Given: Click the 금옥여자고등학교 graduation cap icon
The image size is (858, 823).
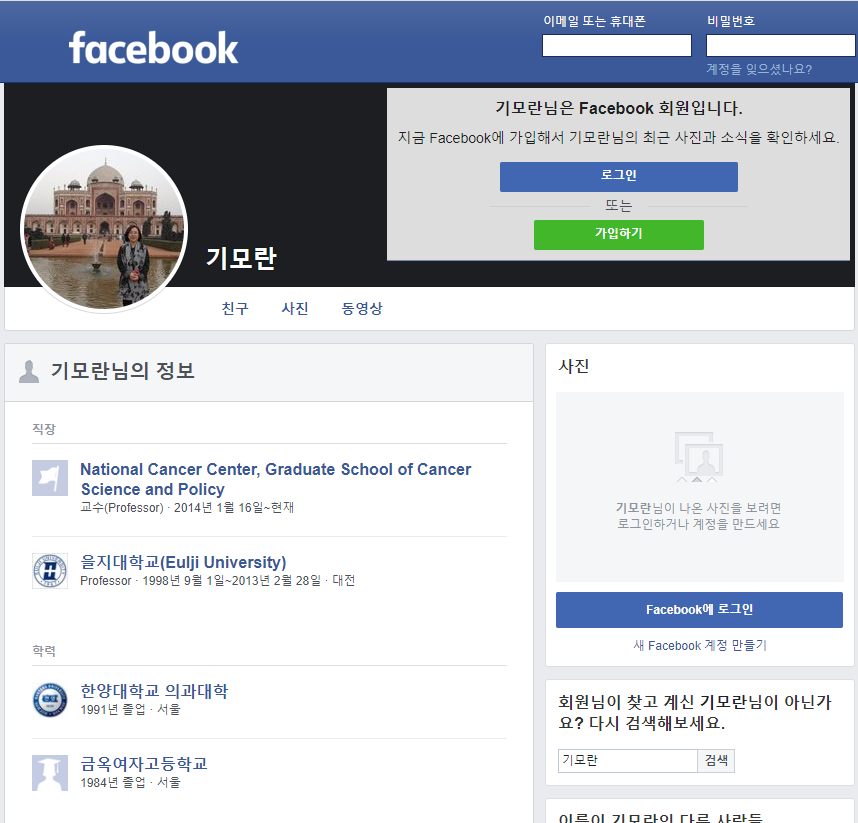Looking at the screenshot, I should tap(50, 773).
